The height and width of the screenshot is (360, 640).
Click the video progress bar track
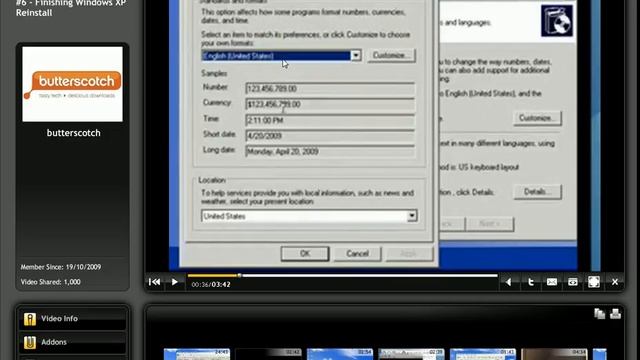342,276
